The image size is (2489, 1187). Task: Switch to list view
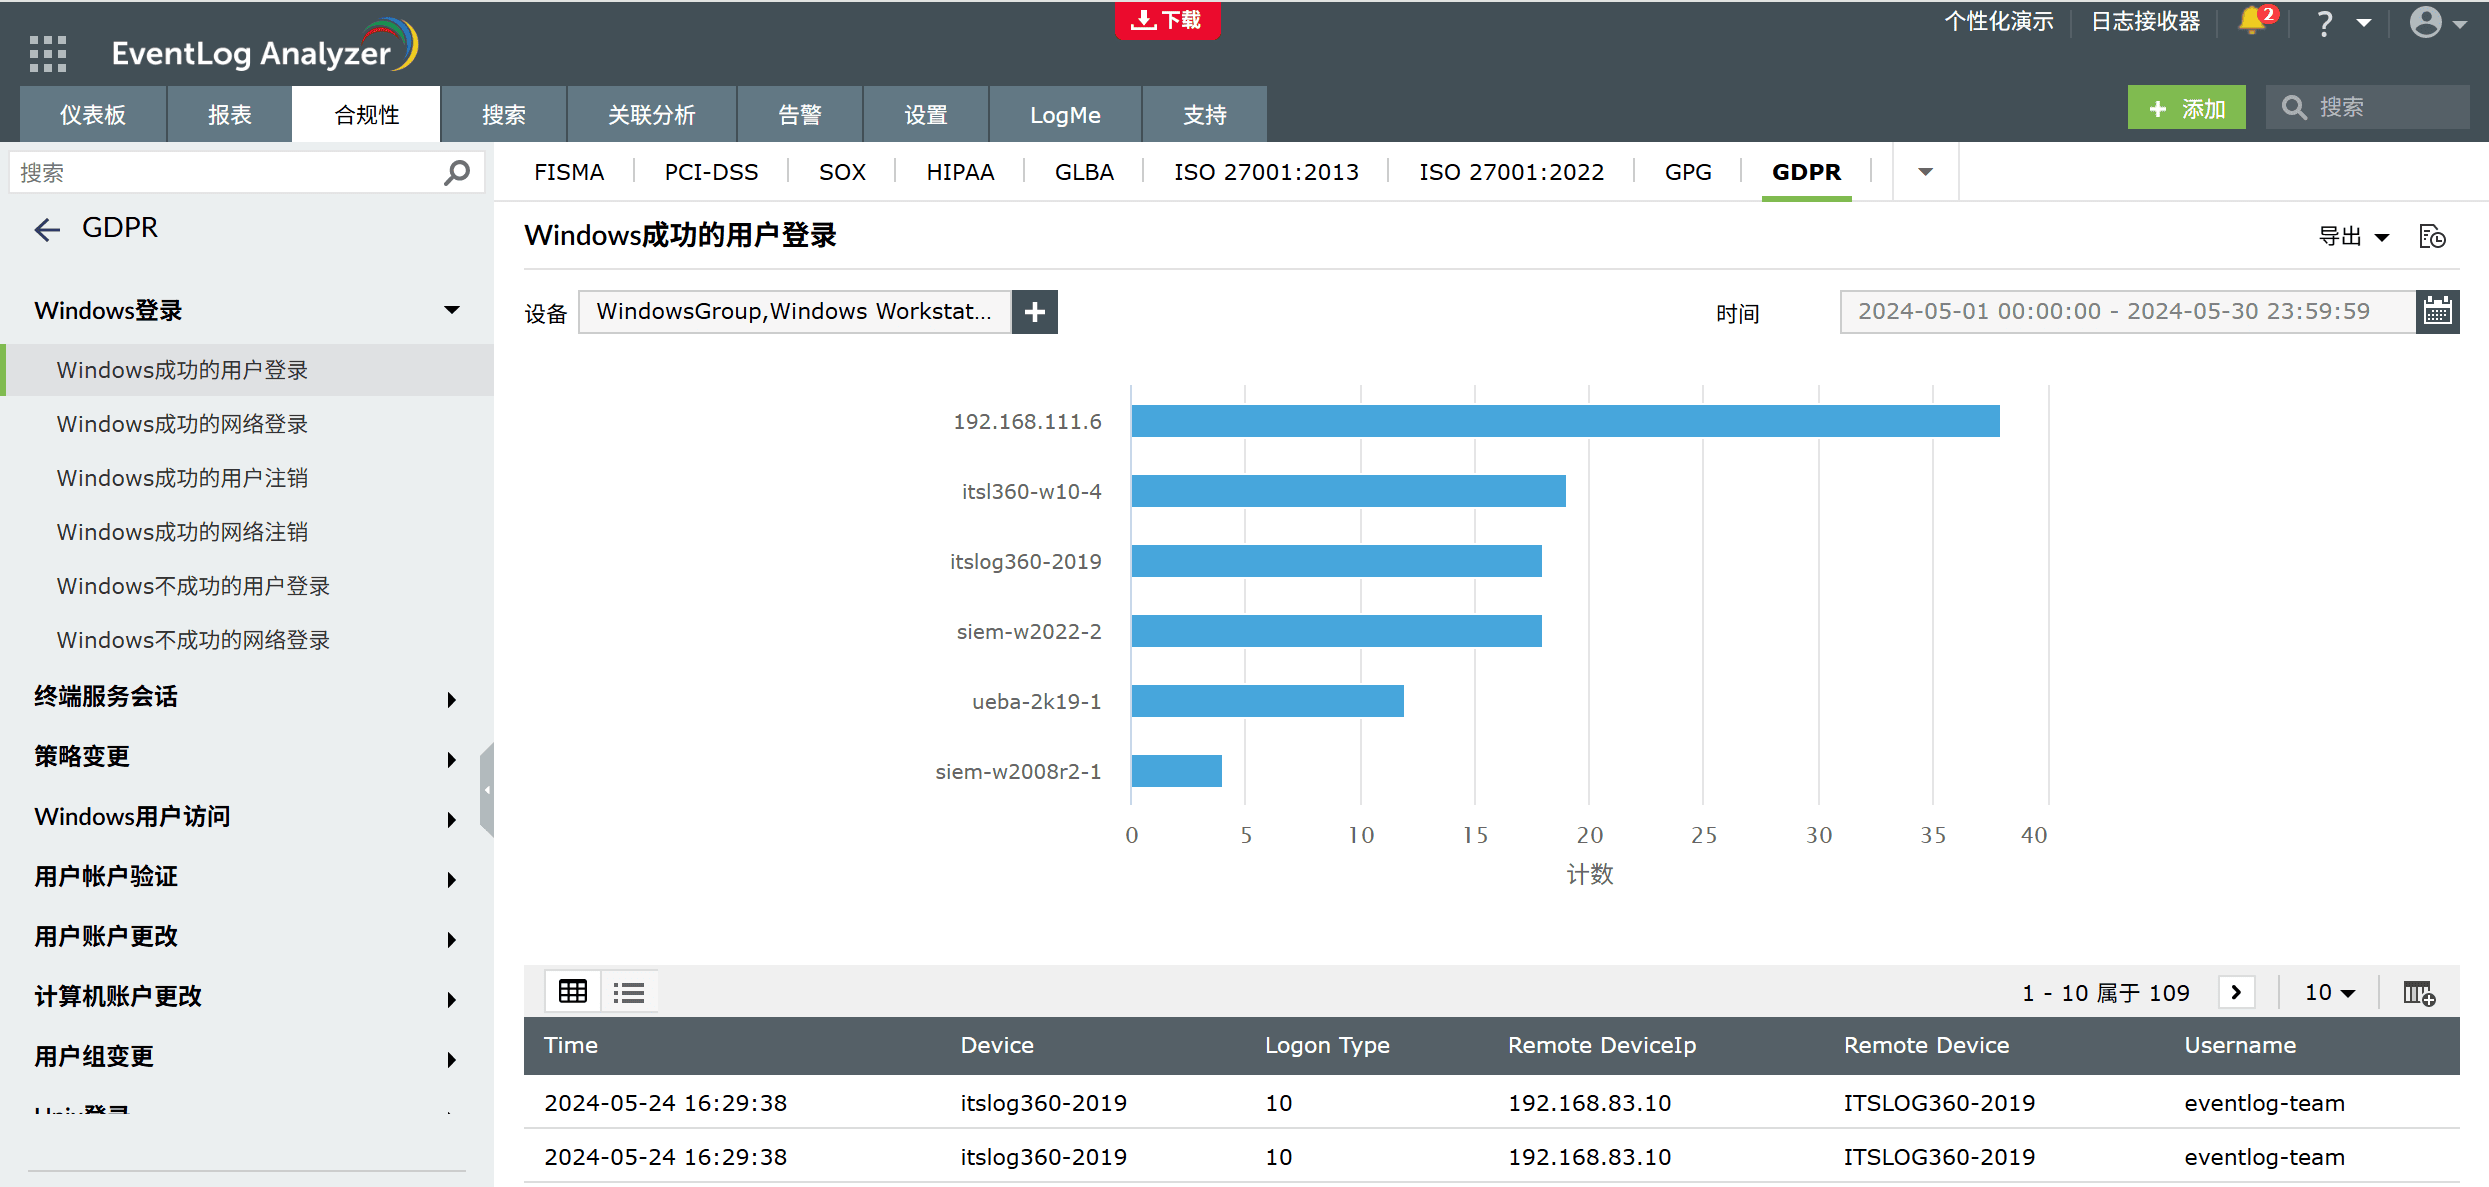tap(629, 992)
